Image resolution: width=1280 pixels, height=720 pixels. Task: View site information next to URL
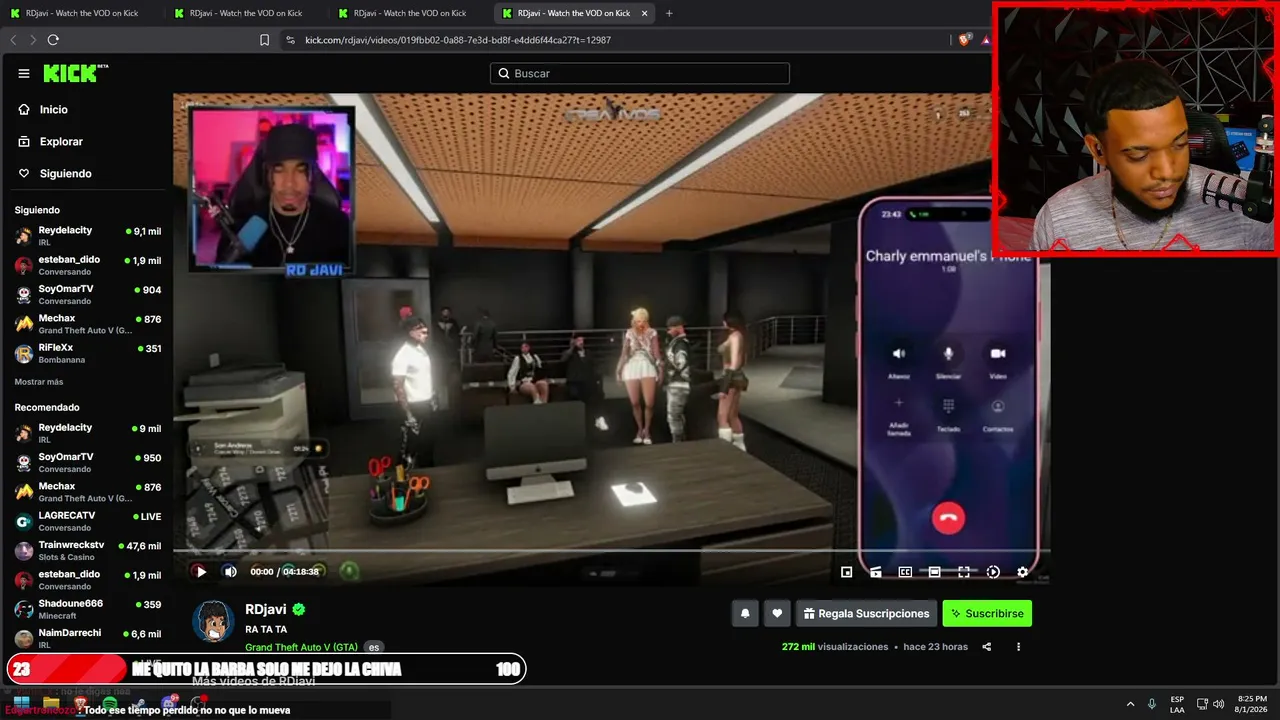pos(290,40)
